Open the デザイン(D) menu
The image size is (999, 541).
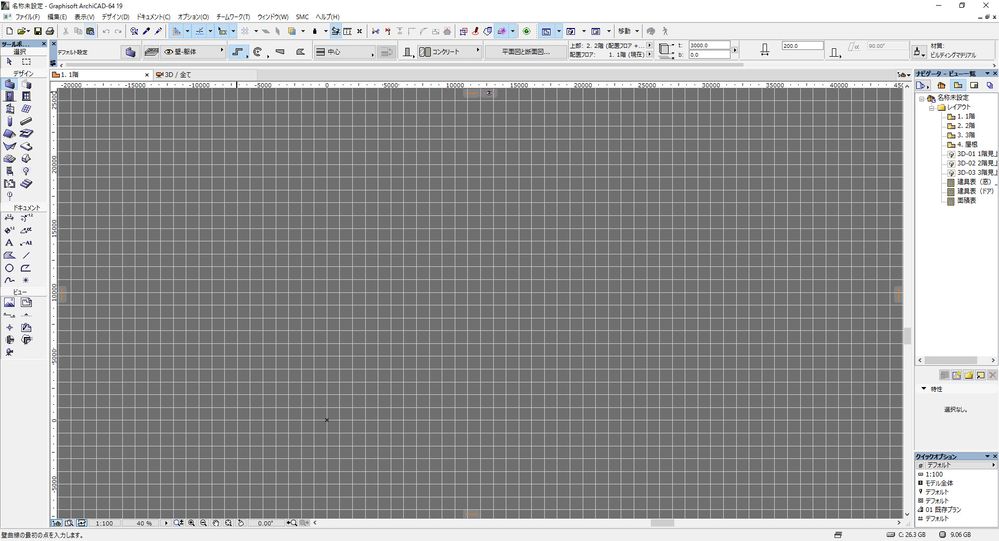[x=115, y=17]
